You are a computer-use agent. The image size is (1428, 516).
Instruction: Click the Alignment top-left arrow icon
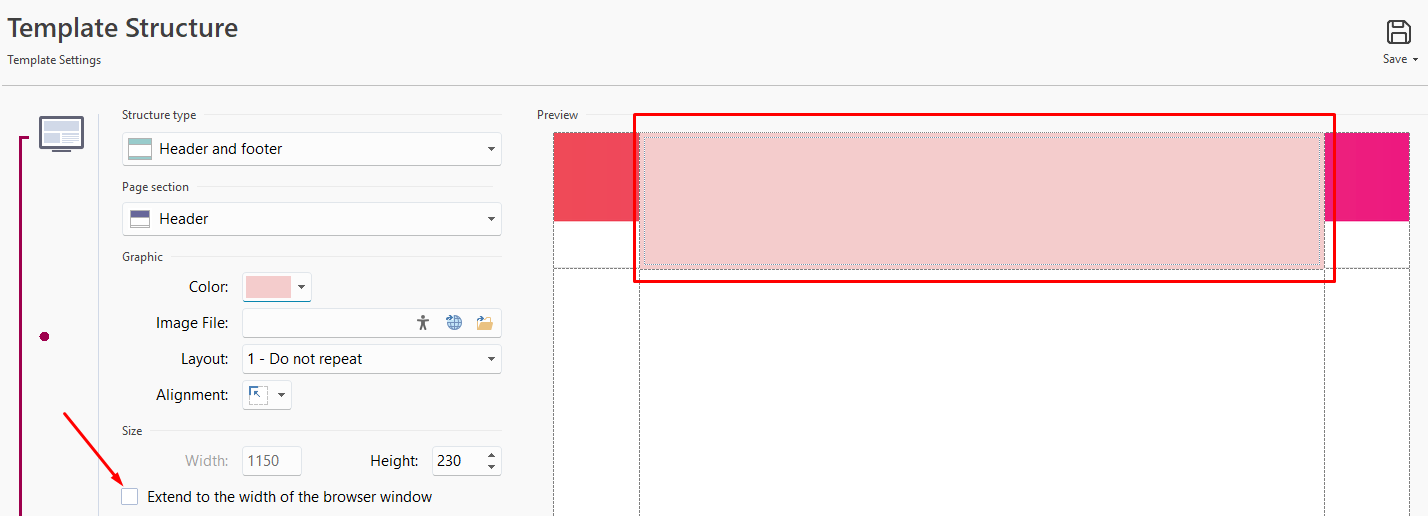pyautogui.click(x=258, y=395)
